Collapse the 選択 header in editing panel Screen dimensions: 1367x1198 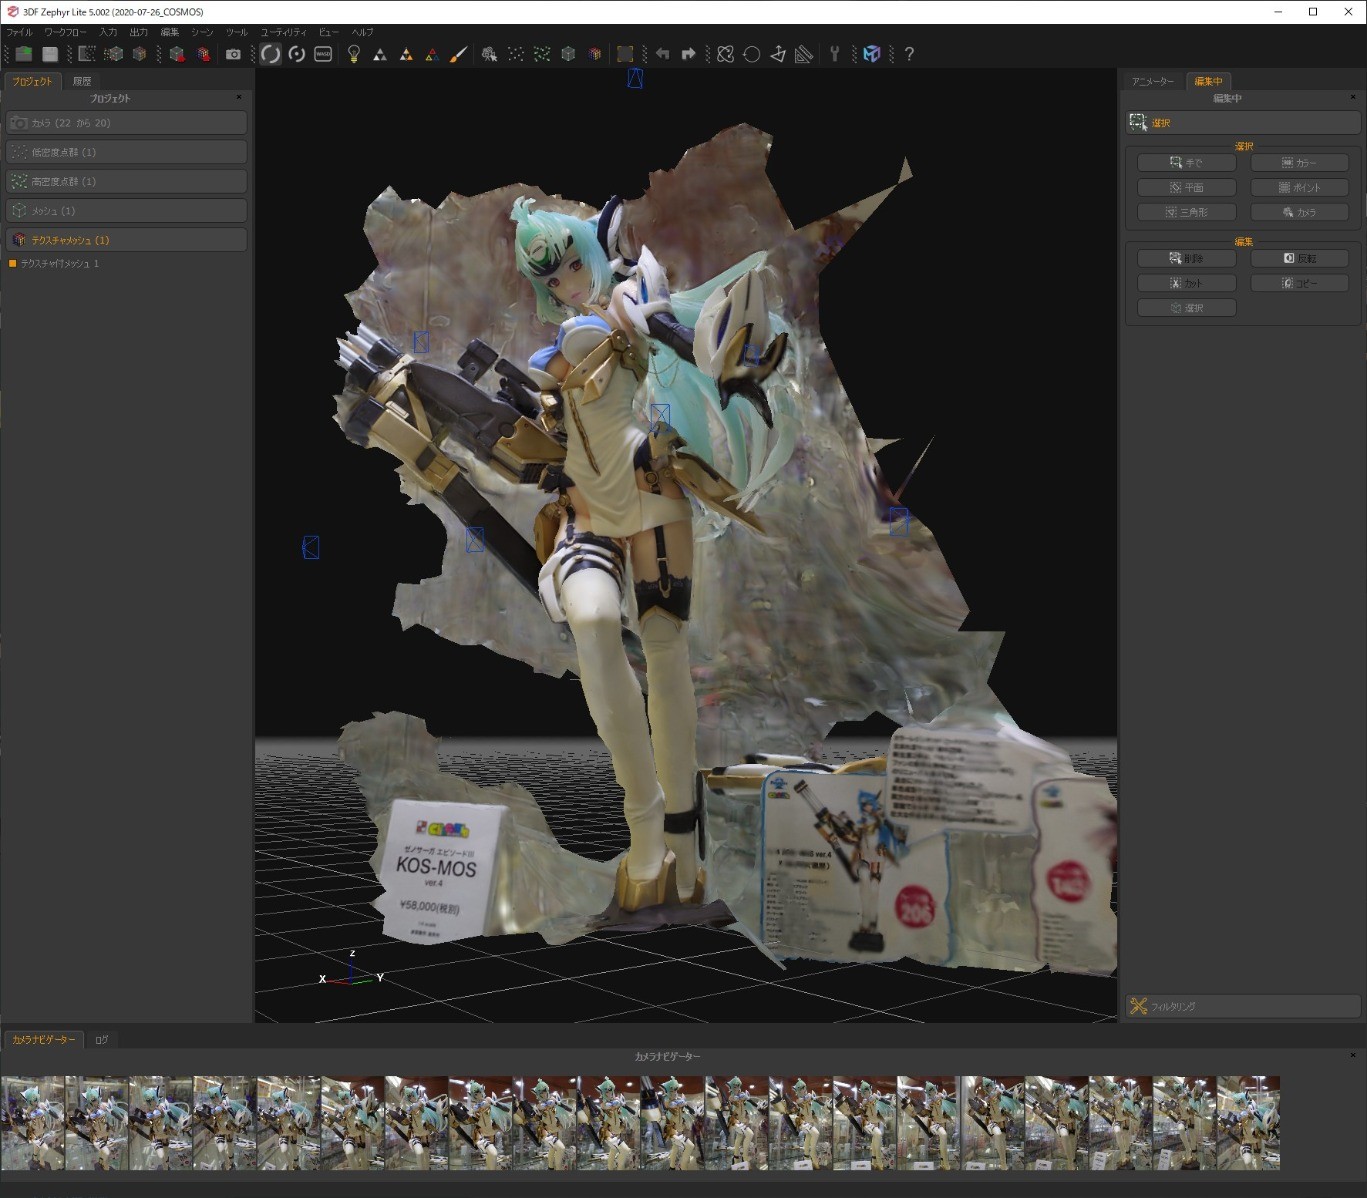tap(1243, 122)
